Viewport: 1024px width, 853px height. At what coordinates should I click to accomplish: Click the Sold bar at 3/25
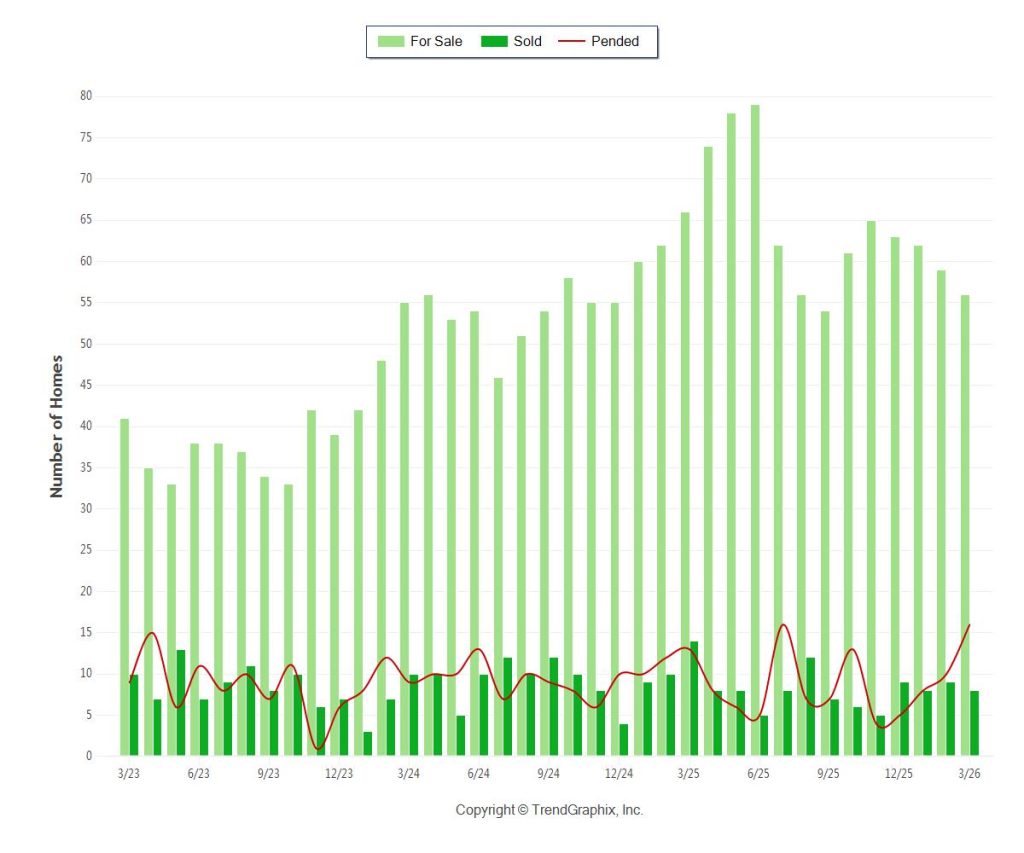(x=694, y=698)
